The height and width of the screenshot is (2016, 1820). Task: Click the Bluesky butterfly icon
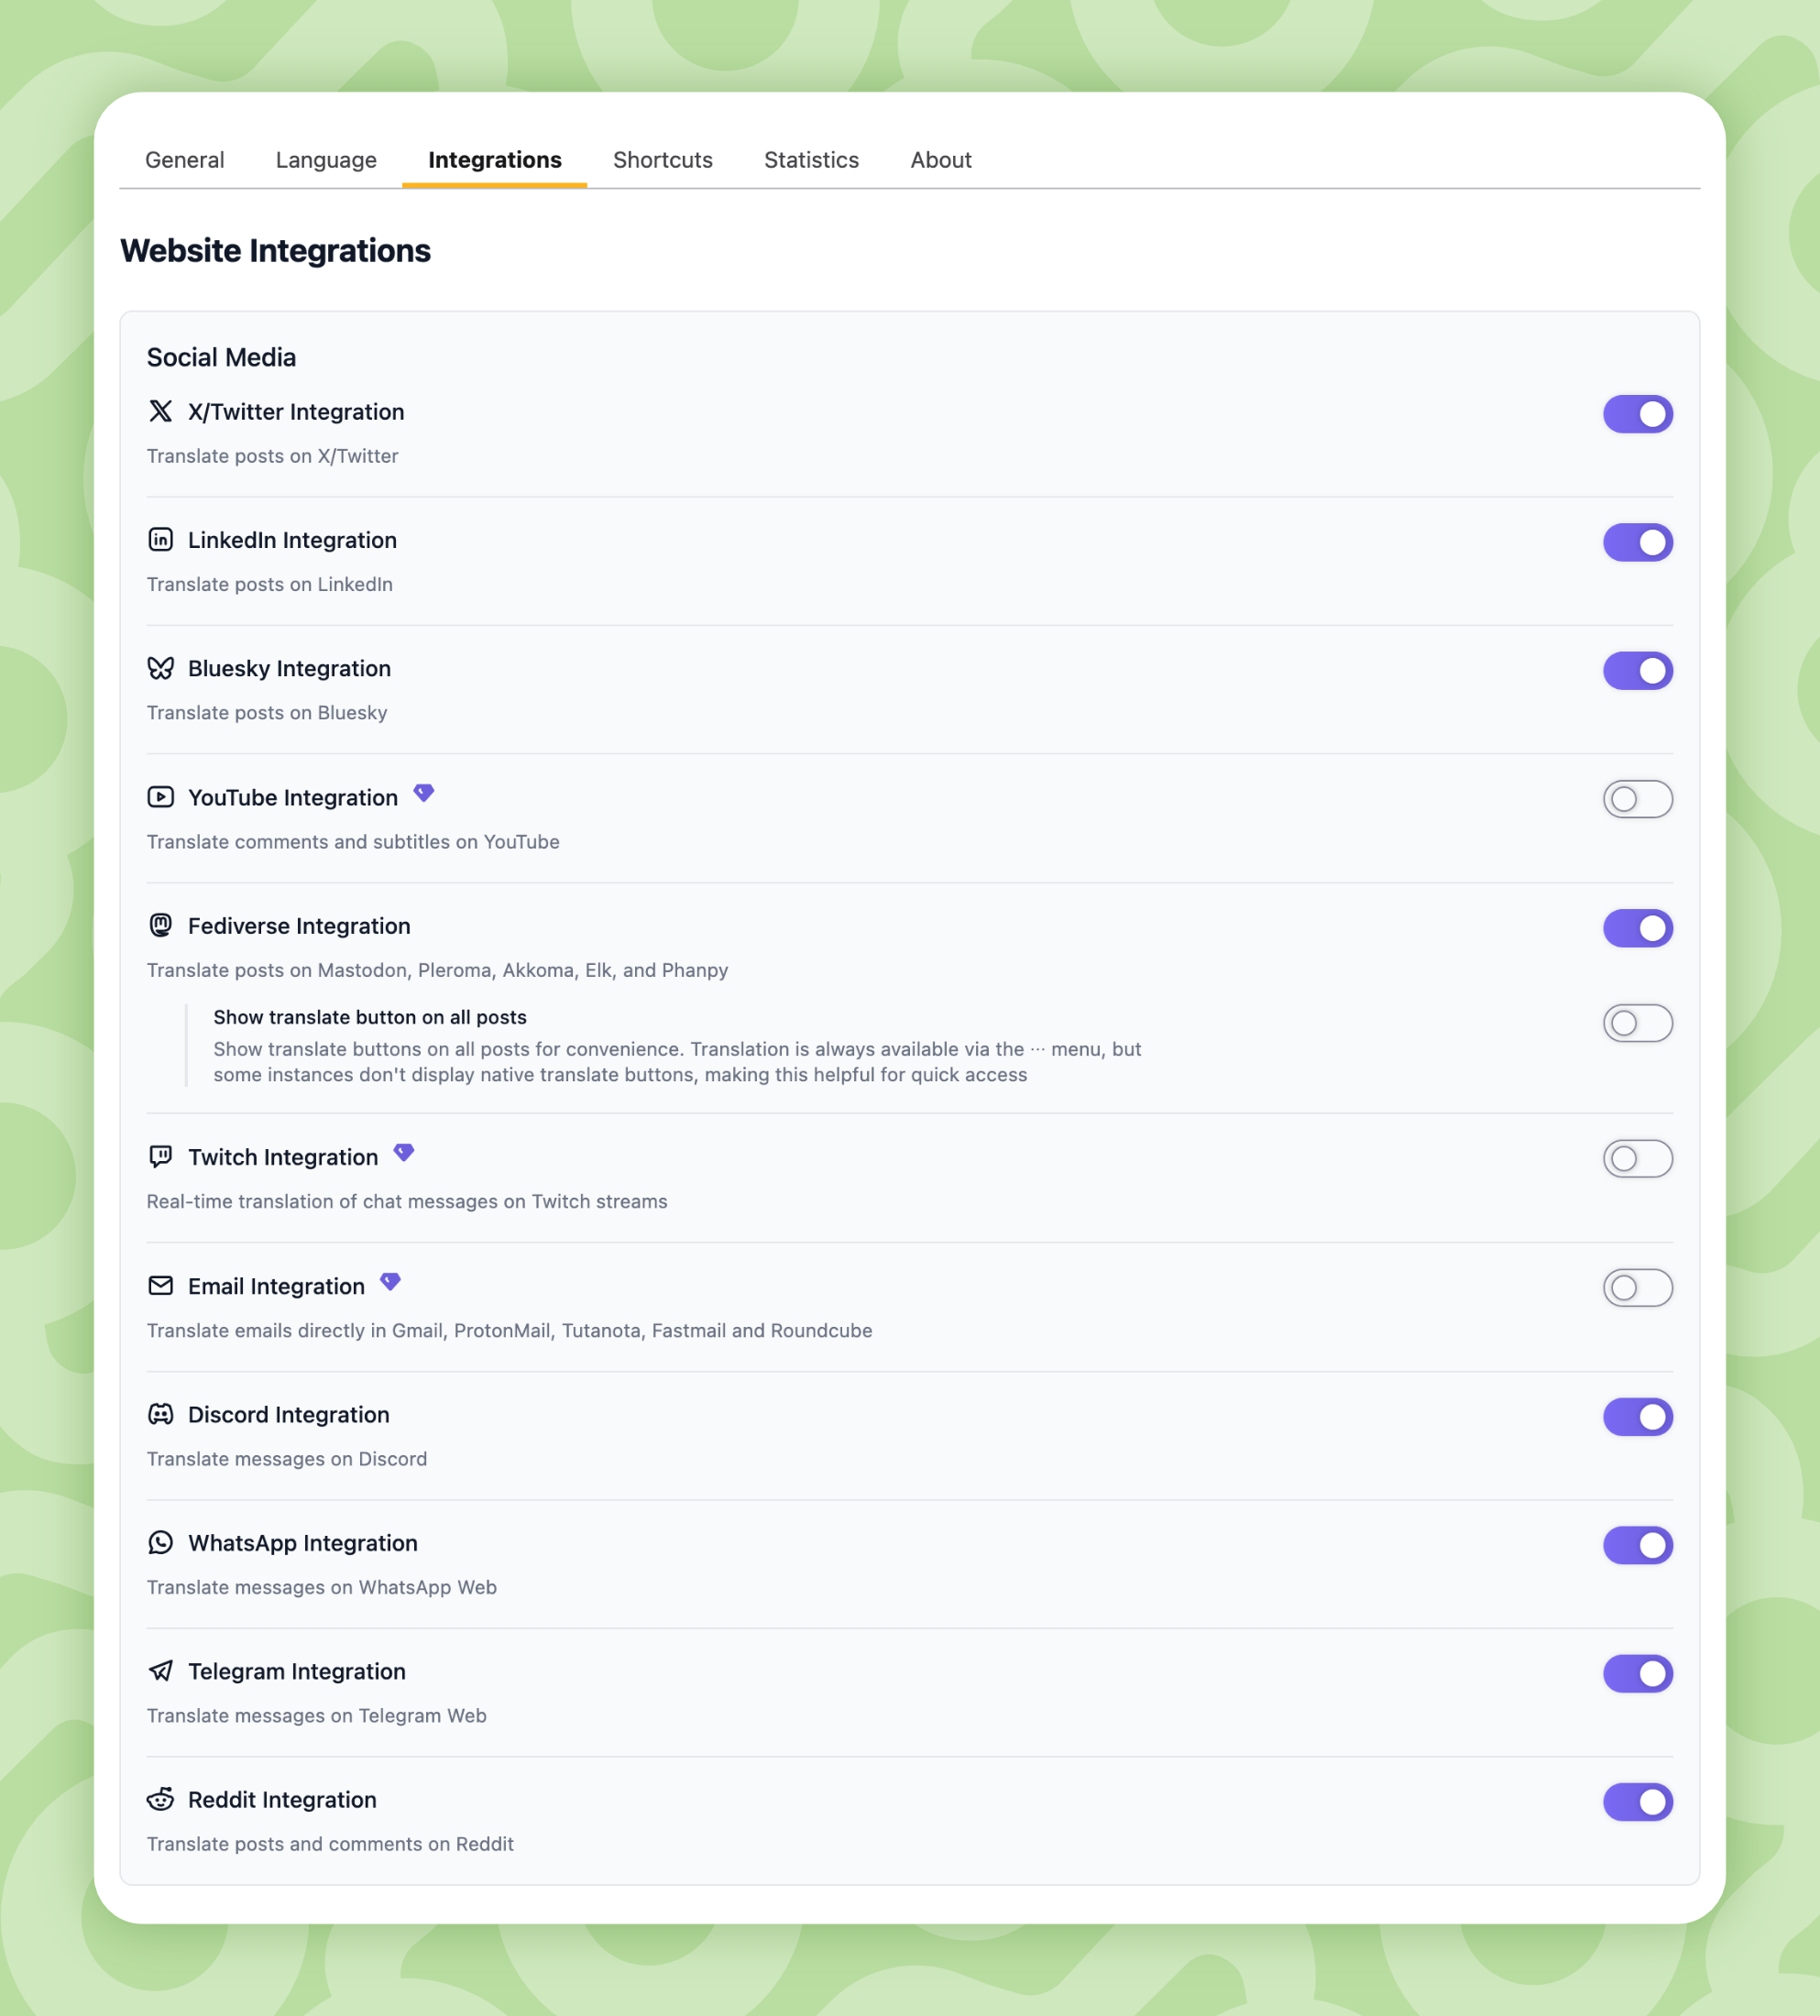point(161,668)
